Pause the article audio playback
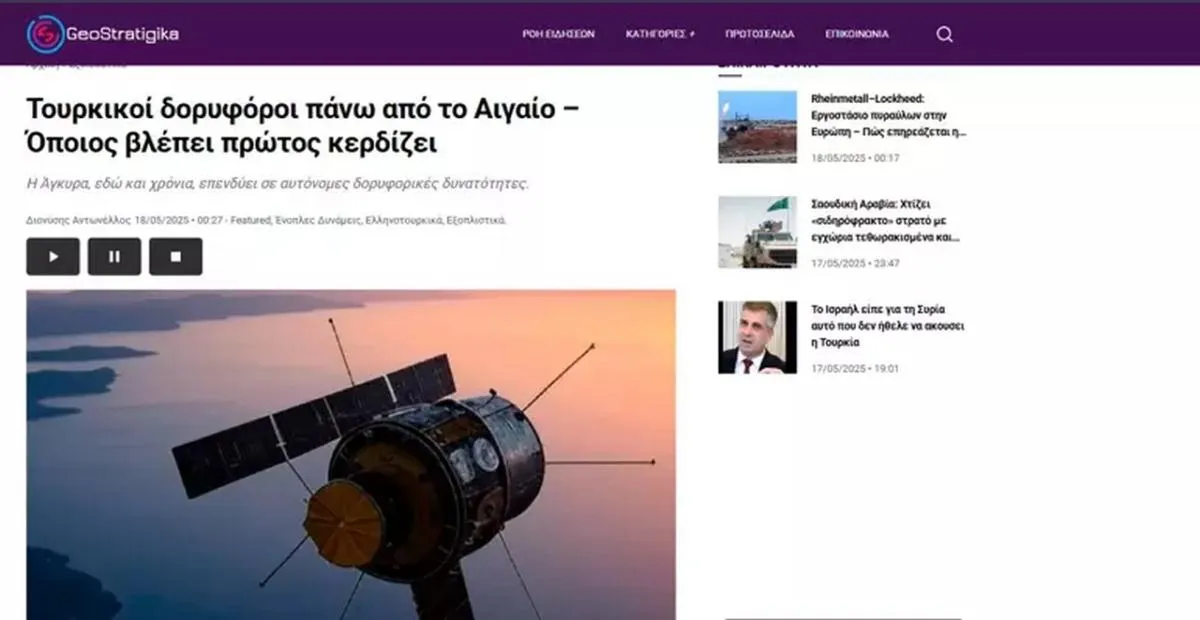Image resolution: width=1200 pixels, height=620 pixels. click(x=114, y=257)
